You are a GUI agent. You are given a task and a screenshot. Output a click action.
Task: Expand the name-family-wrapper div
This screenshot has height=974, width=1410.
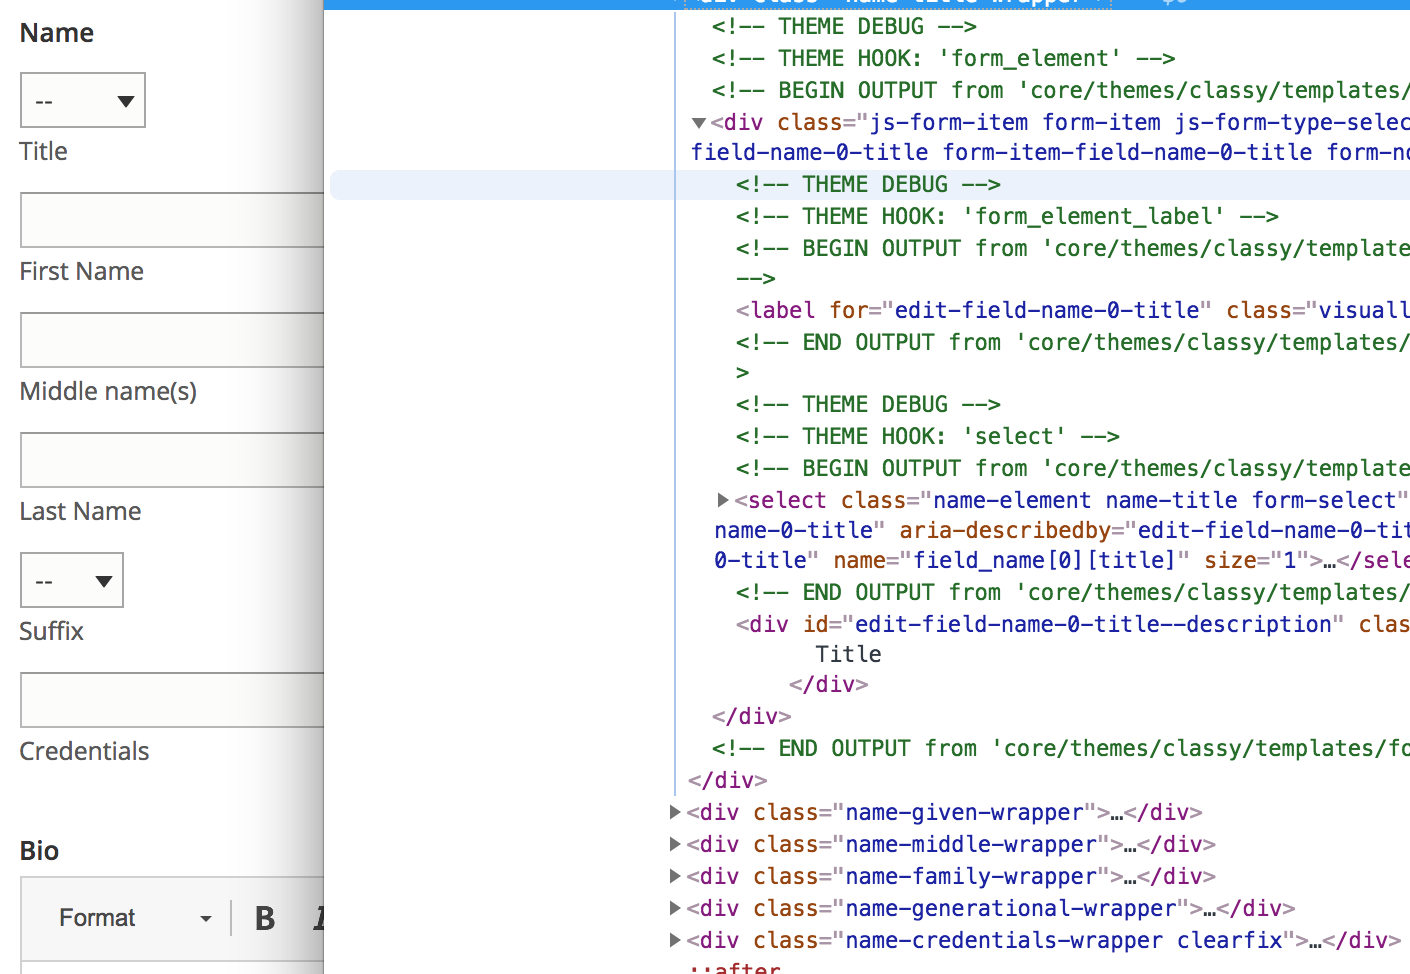pos(675,876)
